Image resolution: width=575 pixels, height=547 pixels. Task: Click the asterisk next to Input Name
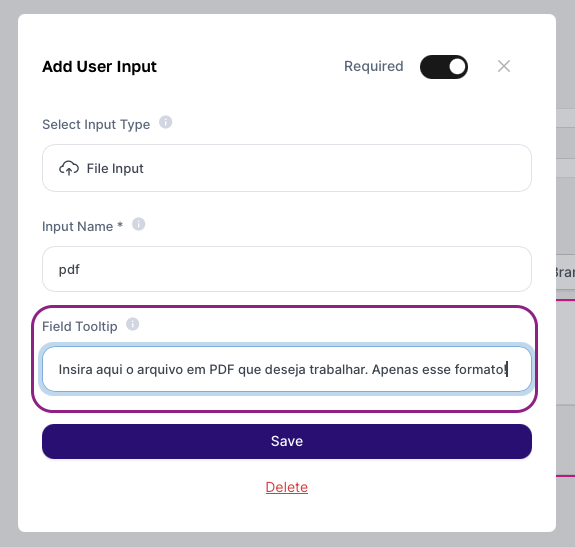pyautogui.click(x=120, y=225)
